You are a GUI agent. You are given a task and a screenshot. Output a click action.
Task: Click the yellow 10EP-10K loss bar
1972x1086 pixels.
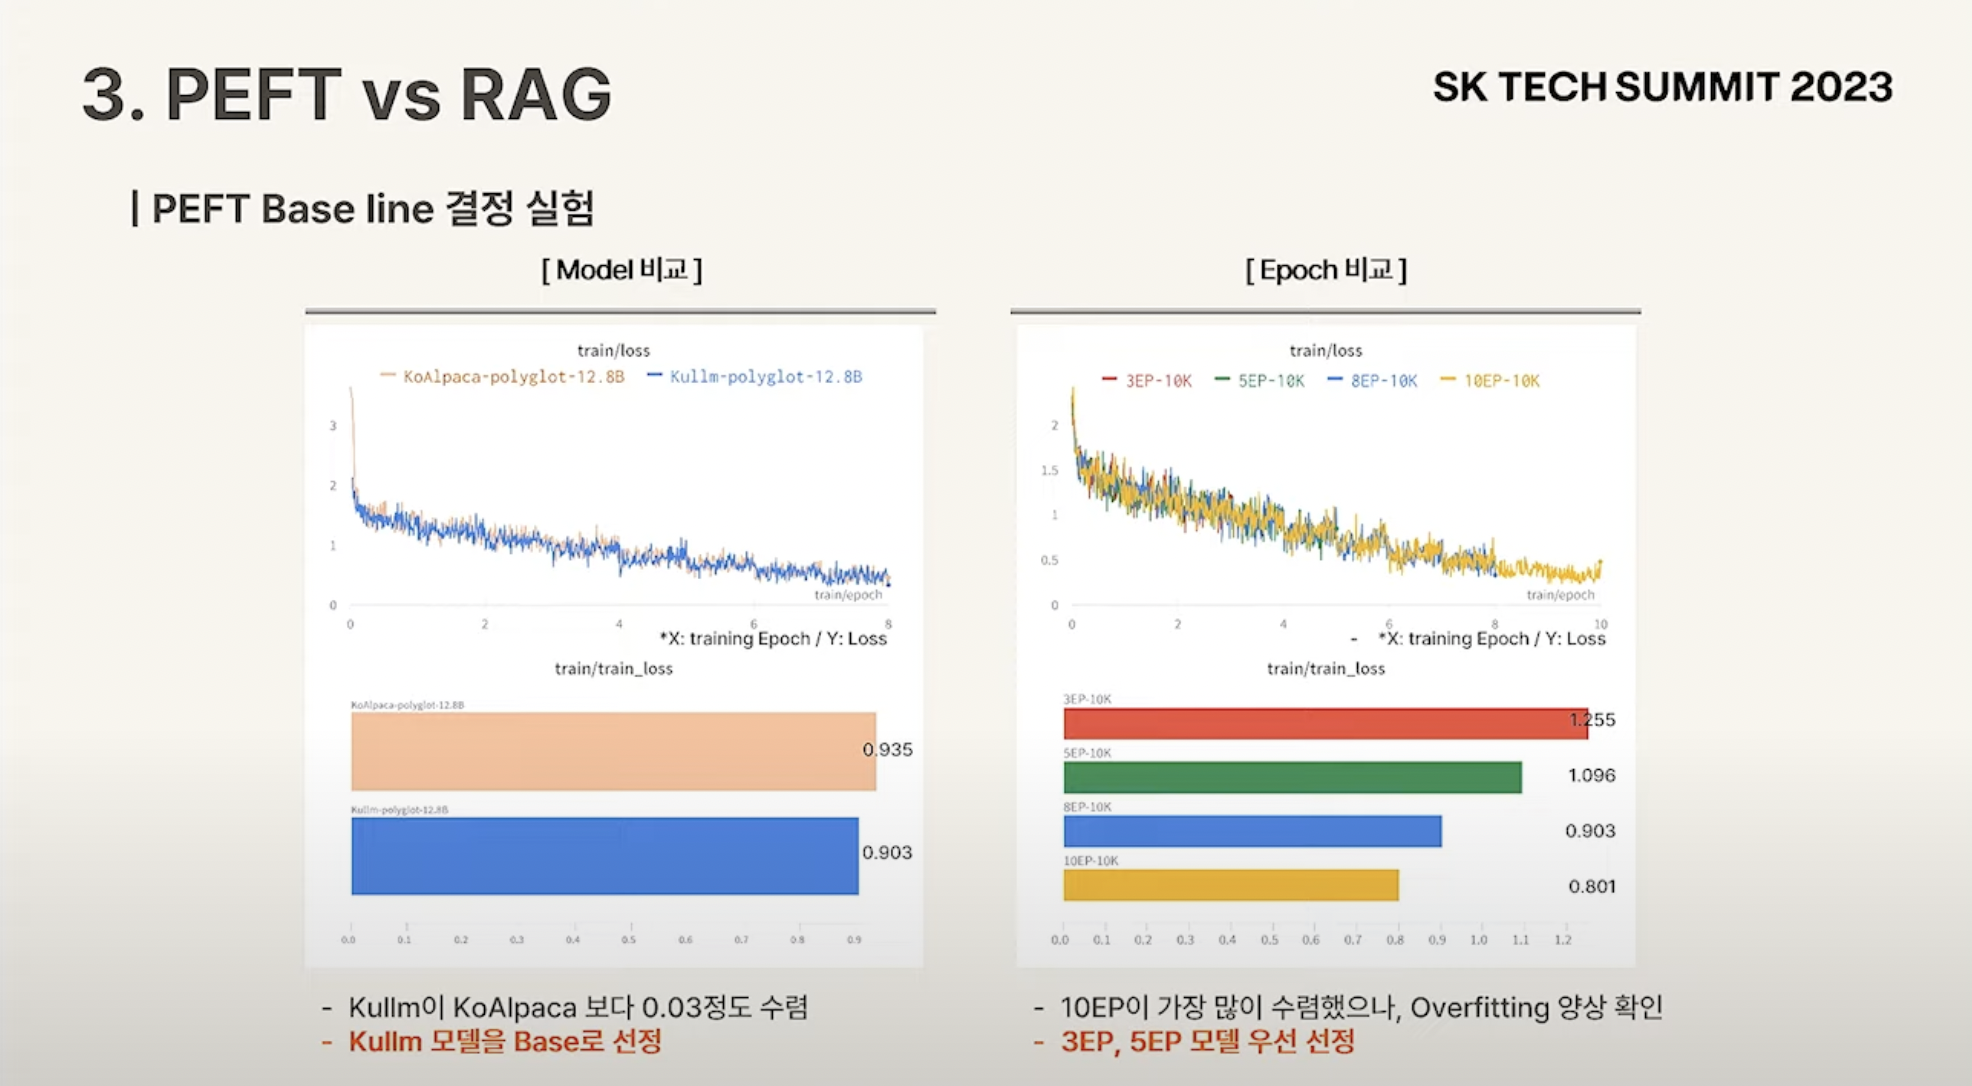pos(1230,885)
